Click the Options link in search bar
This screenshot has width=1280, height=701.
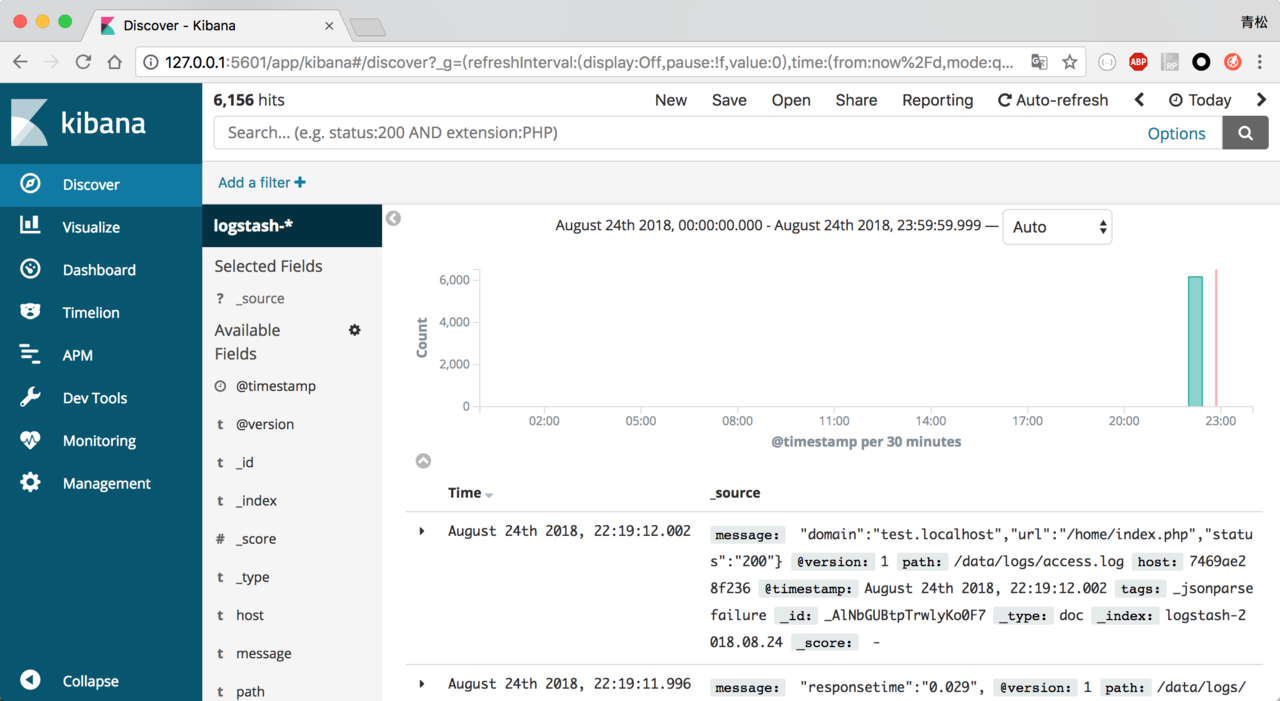click(x=1176, y=133)
